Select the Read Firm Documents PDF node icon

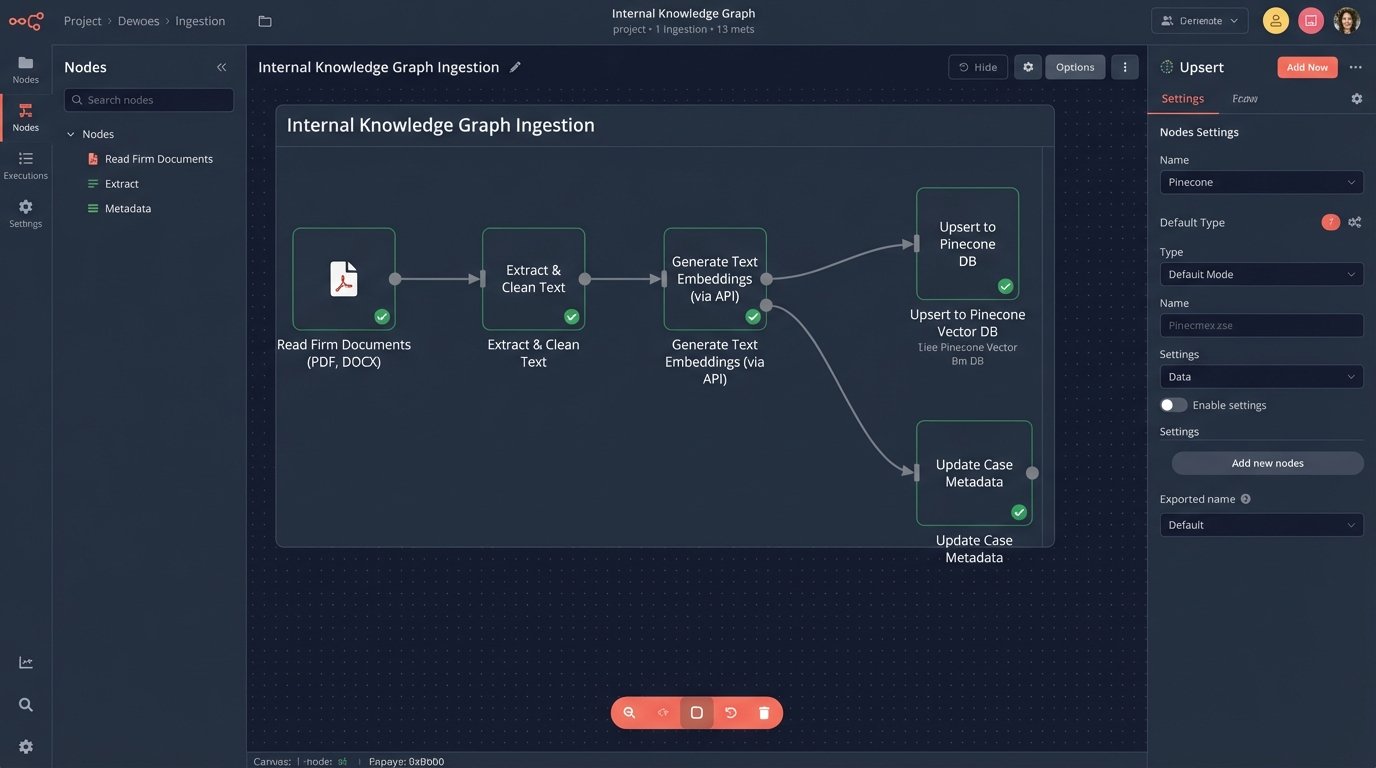coord(343,278)
